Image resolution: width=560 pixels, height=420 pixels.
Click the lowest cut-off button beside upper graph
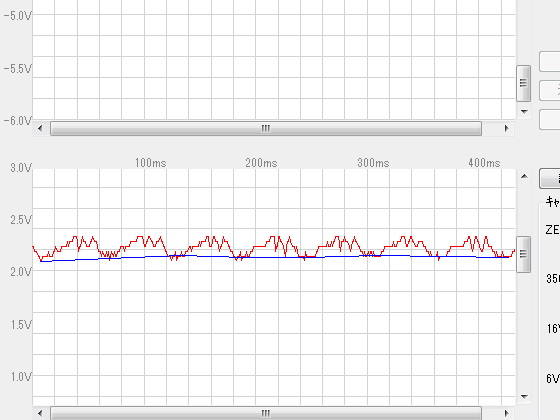pos(550,119)
